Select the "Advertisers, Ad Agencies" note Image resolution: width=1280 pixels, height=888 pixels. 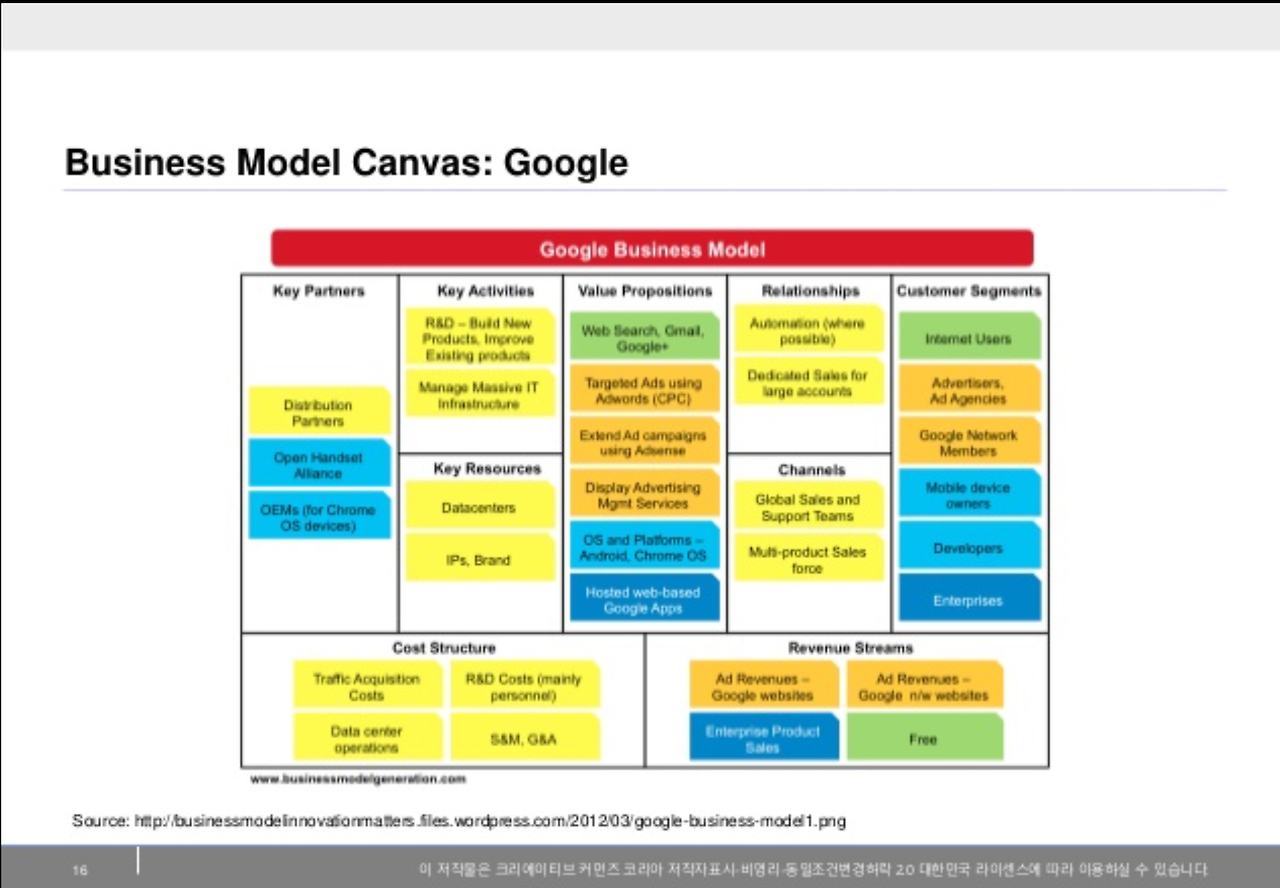(969, 390)
